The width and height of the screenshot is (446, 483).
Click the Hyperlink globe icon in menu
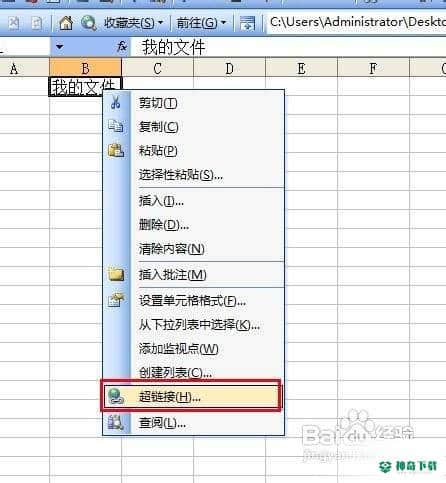(116, 397)
